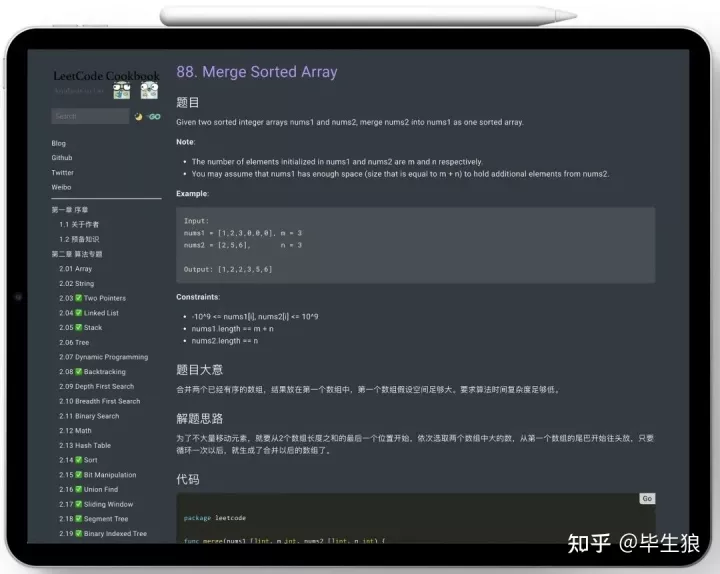
Task: Open the Weibo link
Action: coord(62,187)
